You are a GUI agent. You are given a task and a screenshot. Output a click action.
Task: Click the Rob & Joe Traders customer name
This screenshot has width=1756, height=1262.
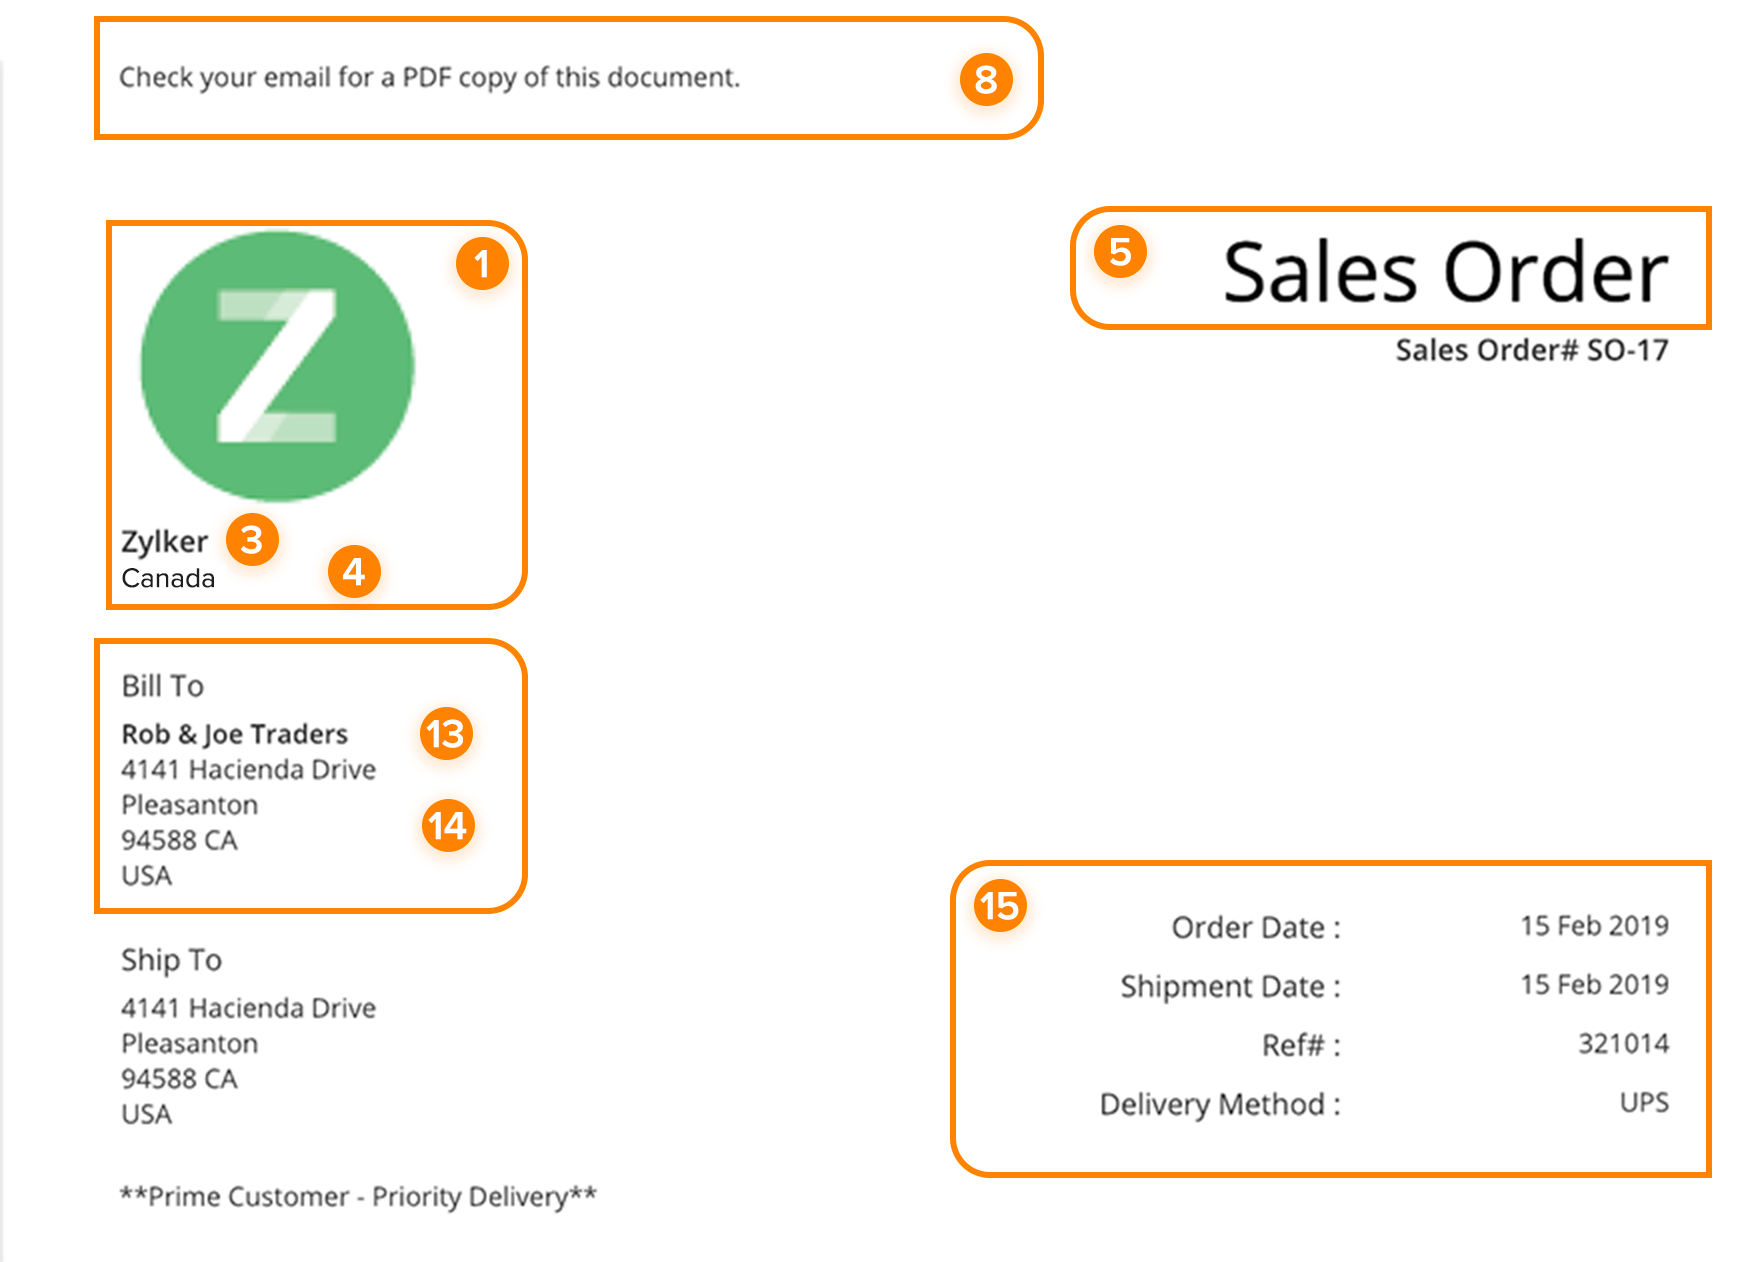point(234,734)
